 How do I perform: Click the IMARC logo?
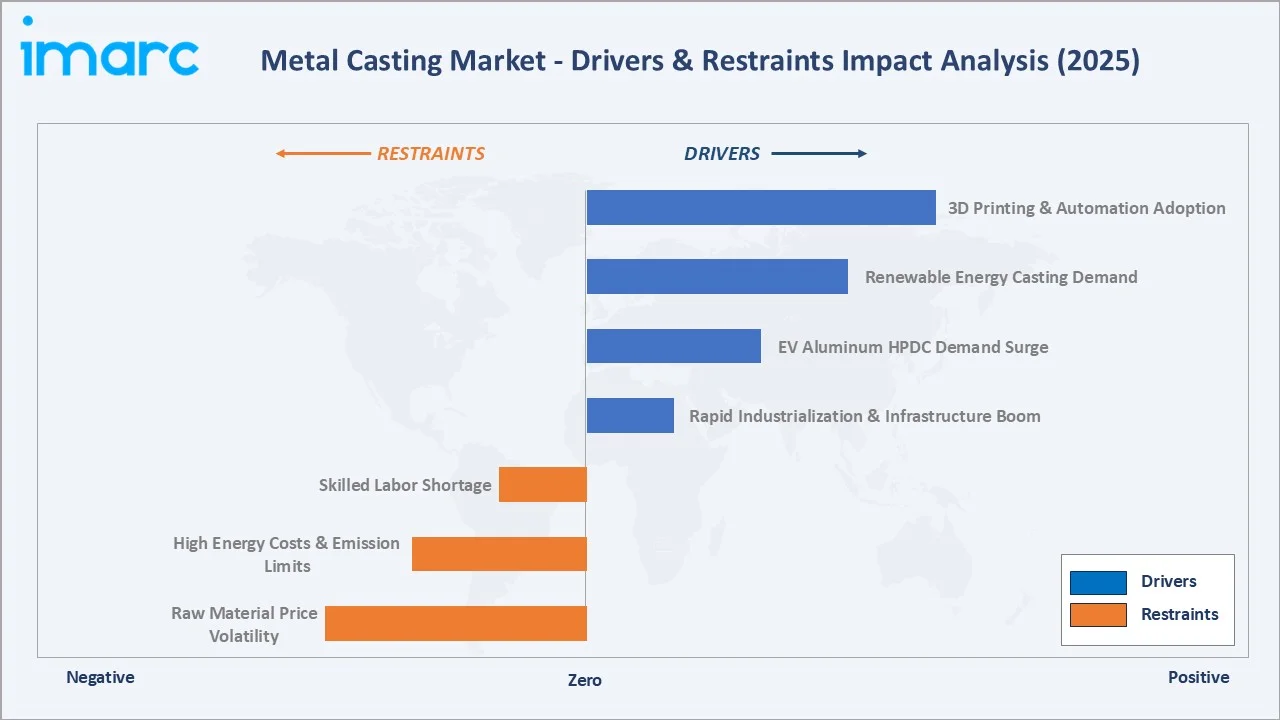108,55
